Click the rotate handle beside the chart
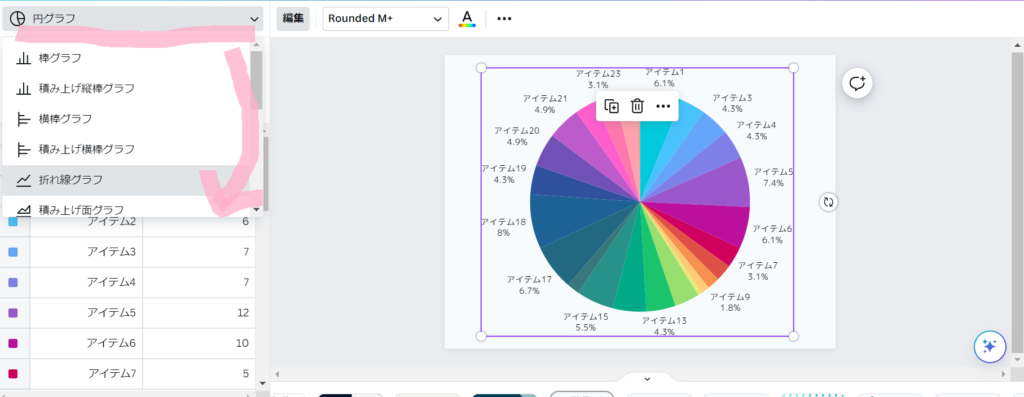Viewport: 1024px width, 397px height. [x=829, y=202]
